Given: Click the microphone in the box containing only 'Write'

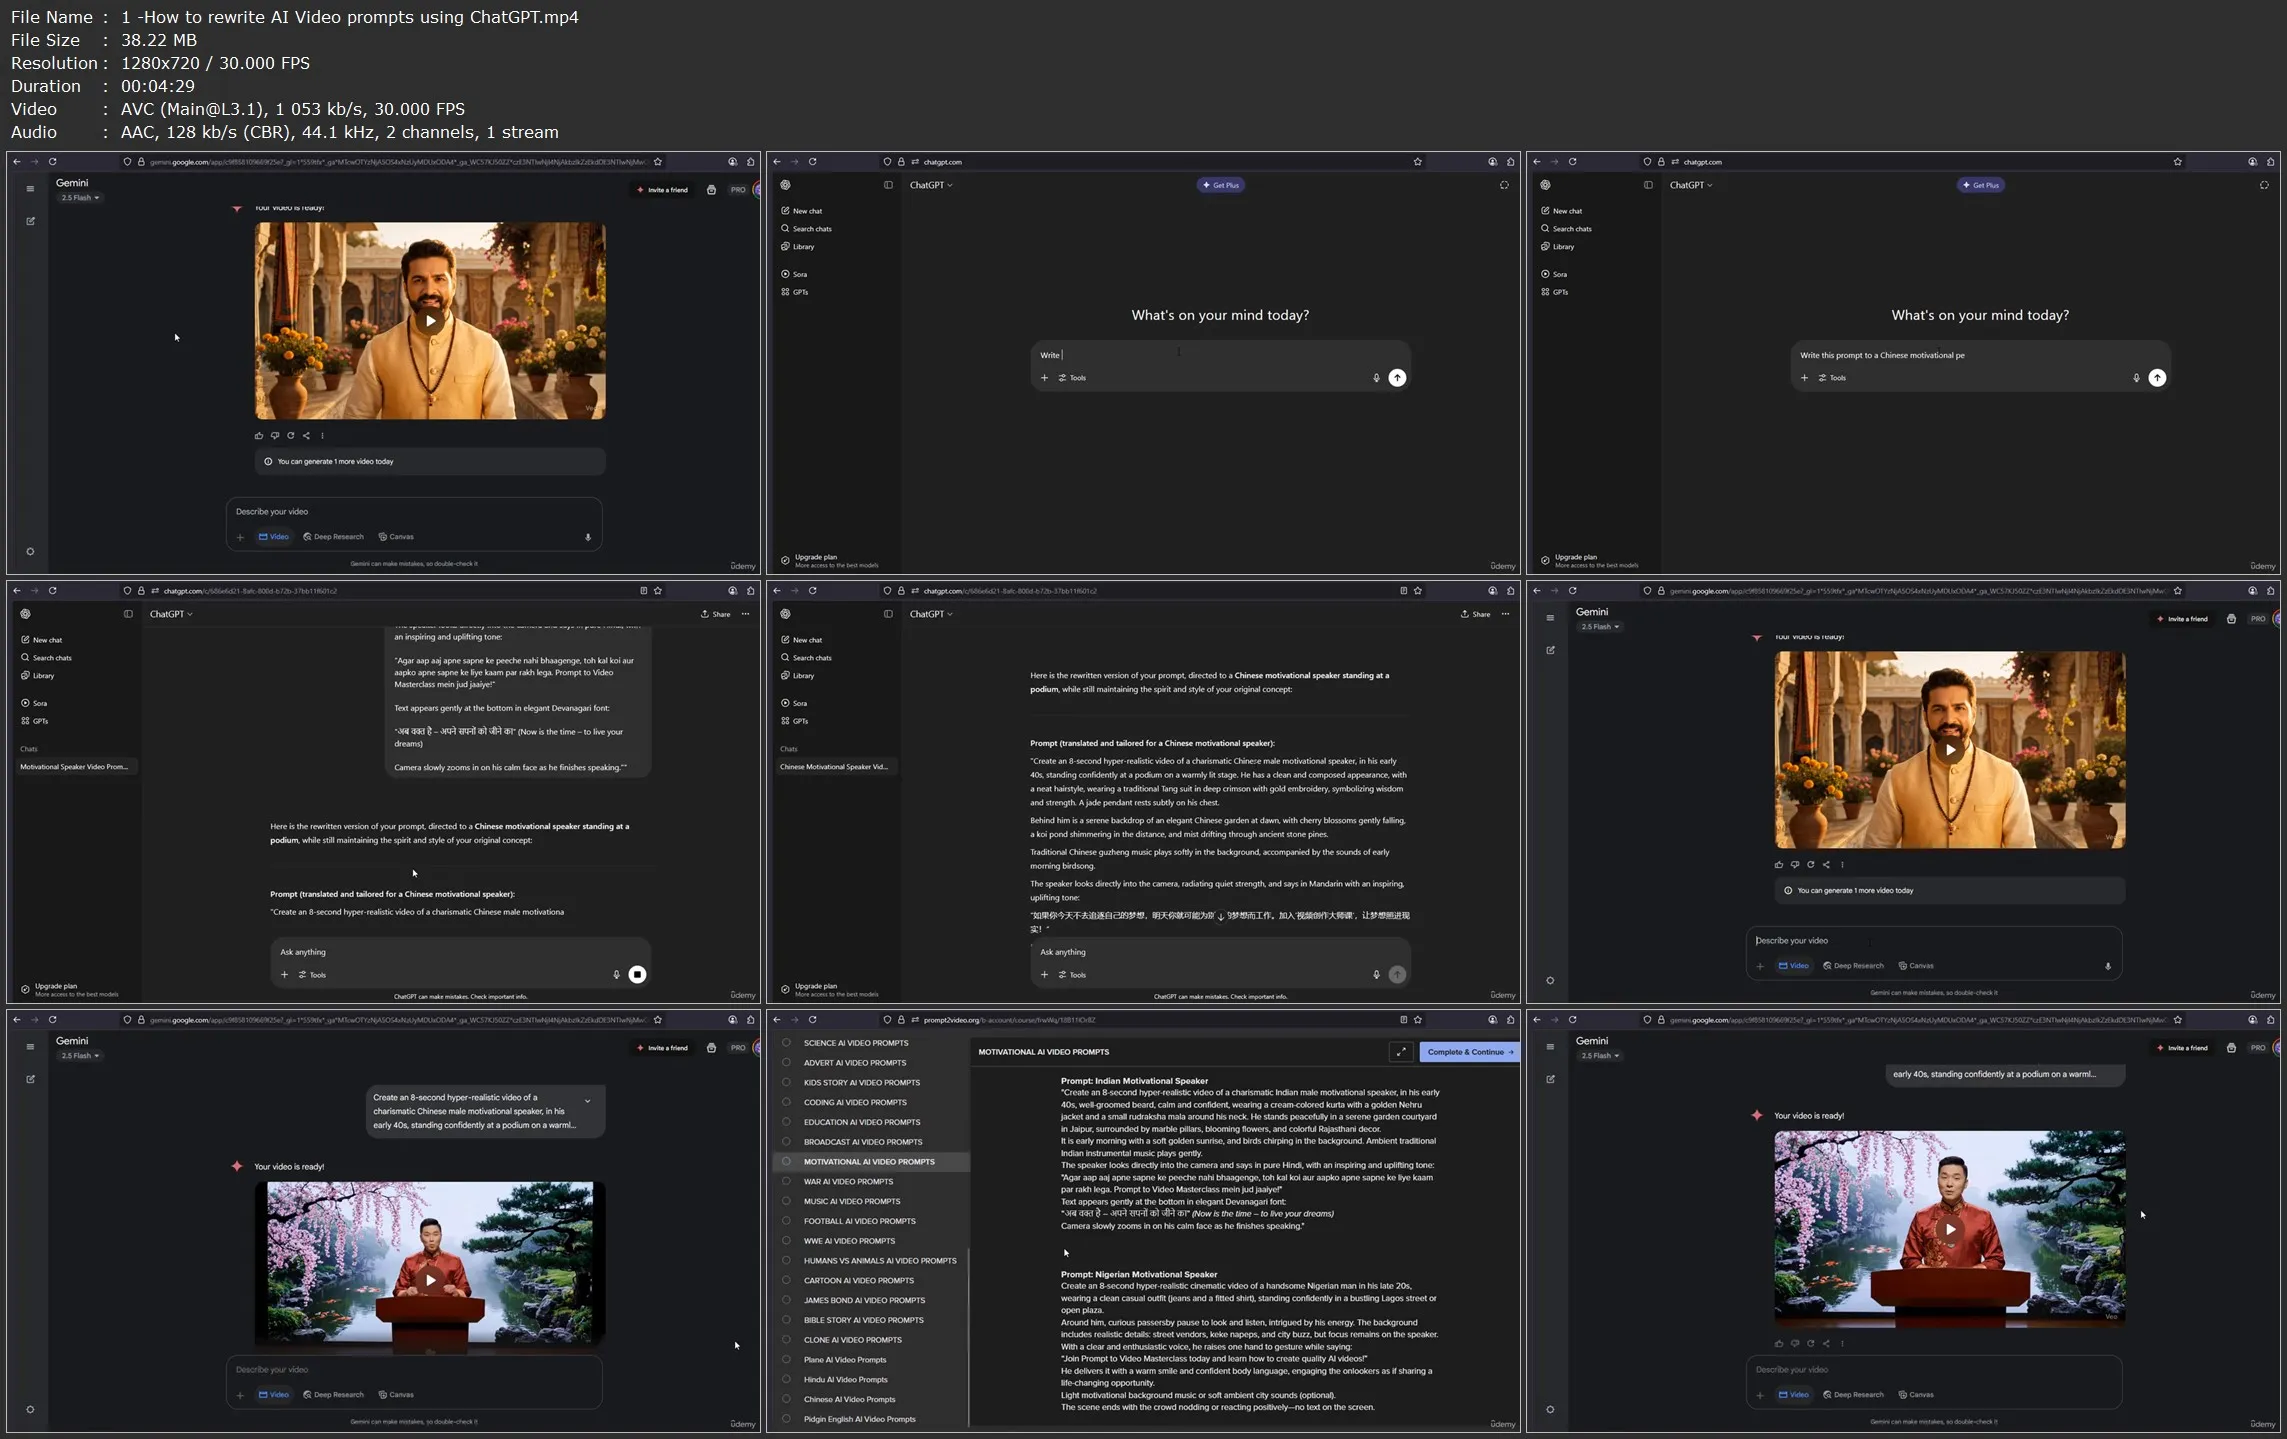Looking at the screenshot, I should click(1376, 378).
